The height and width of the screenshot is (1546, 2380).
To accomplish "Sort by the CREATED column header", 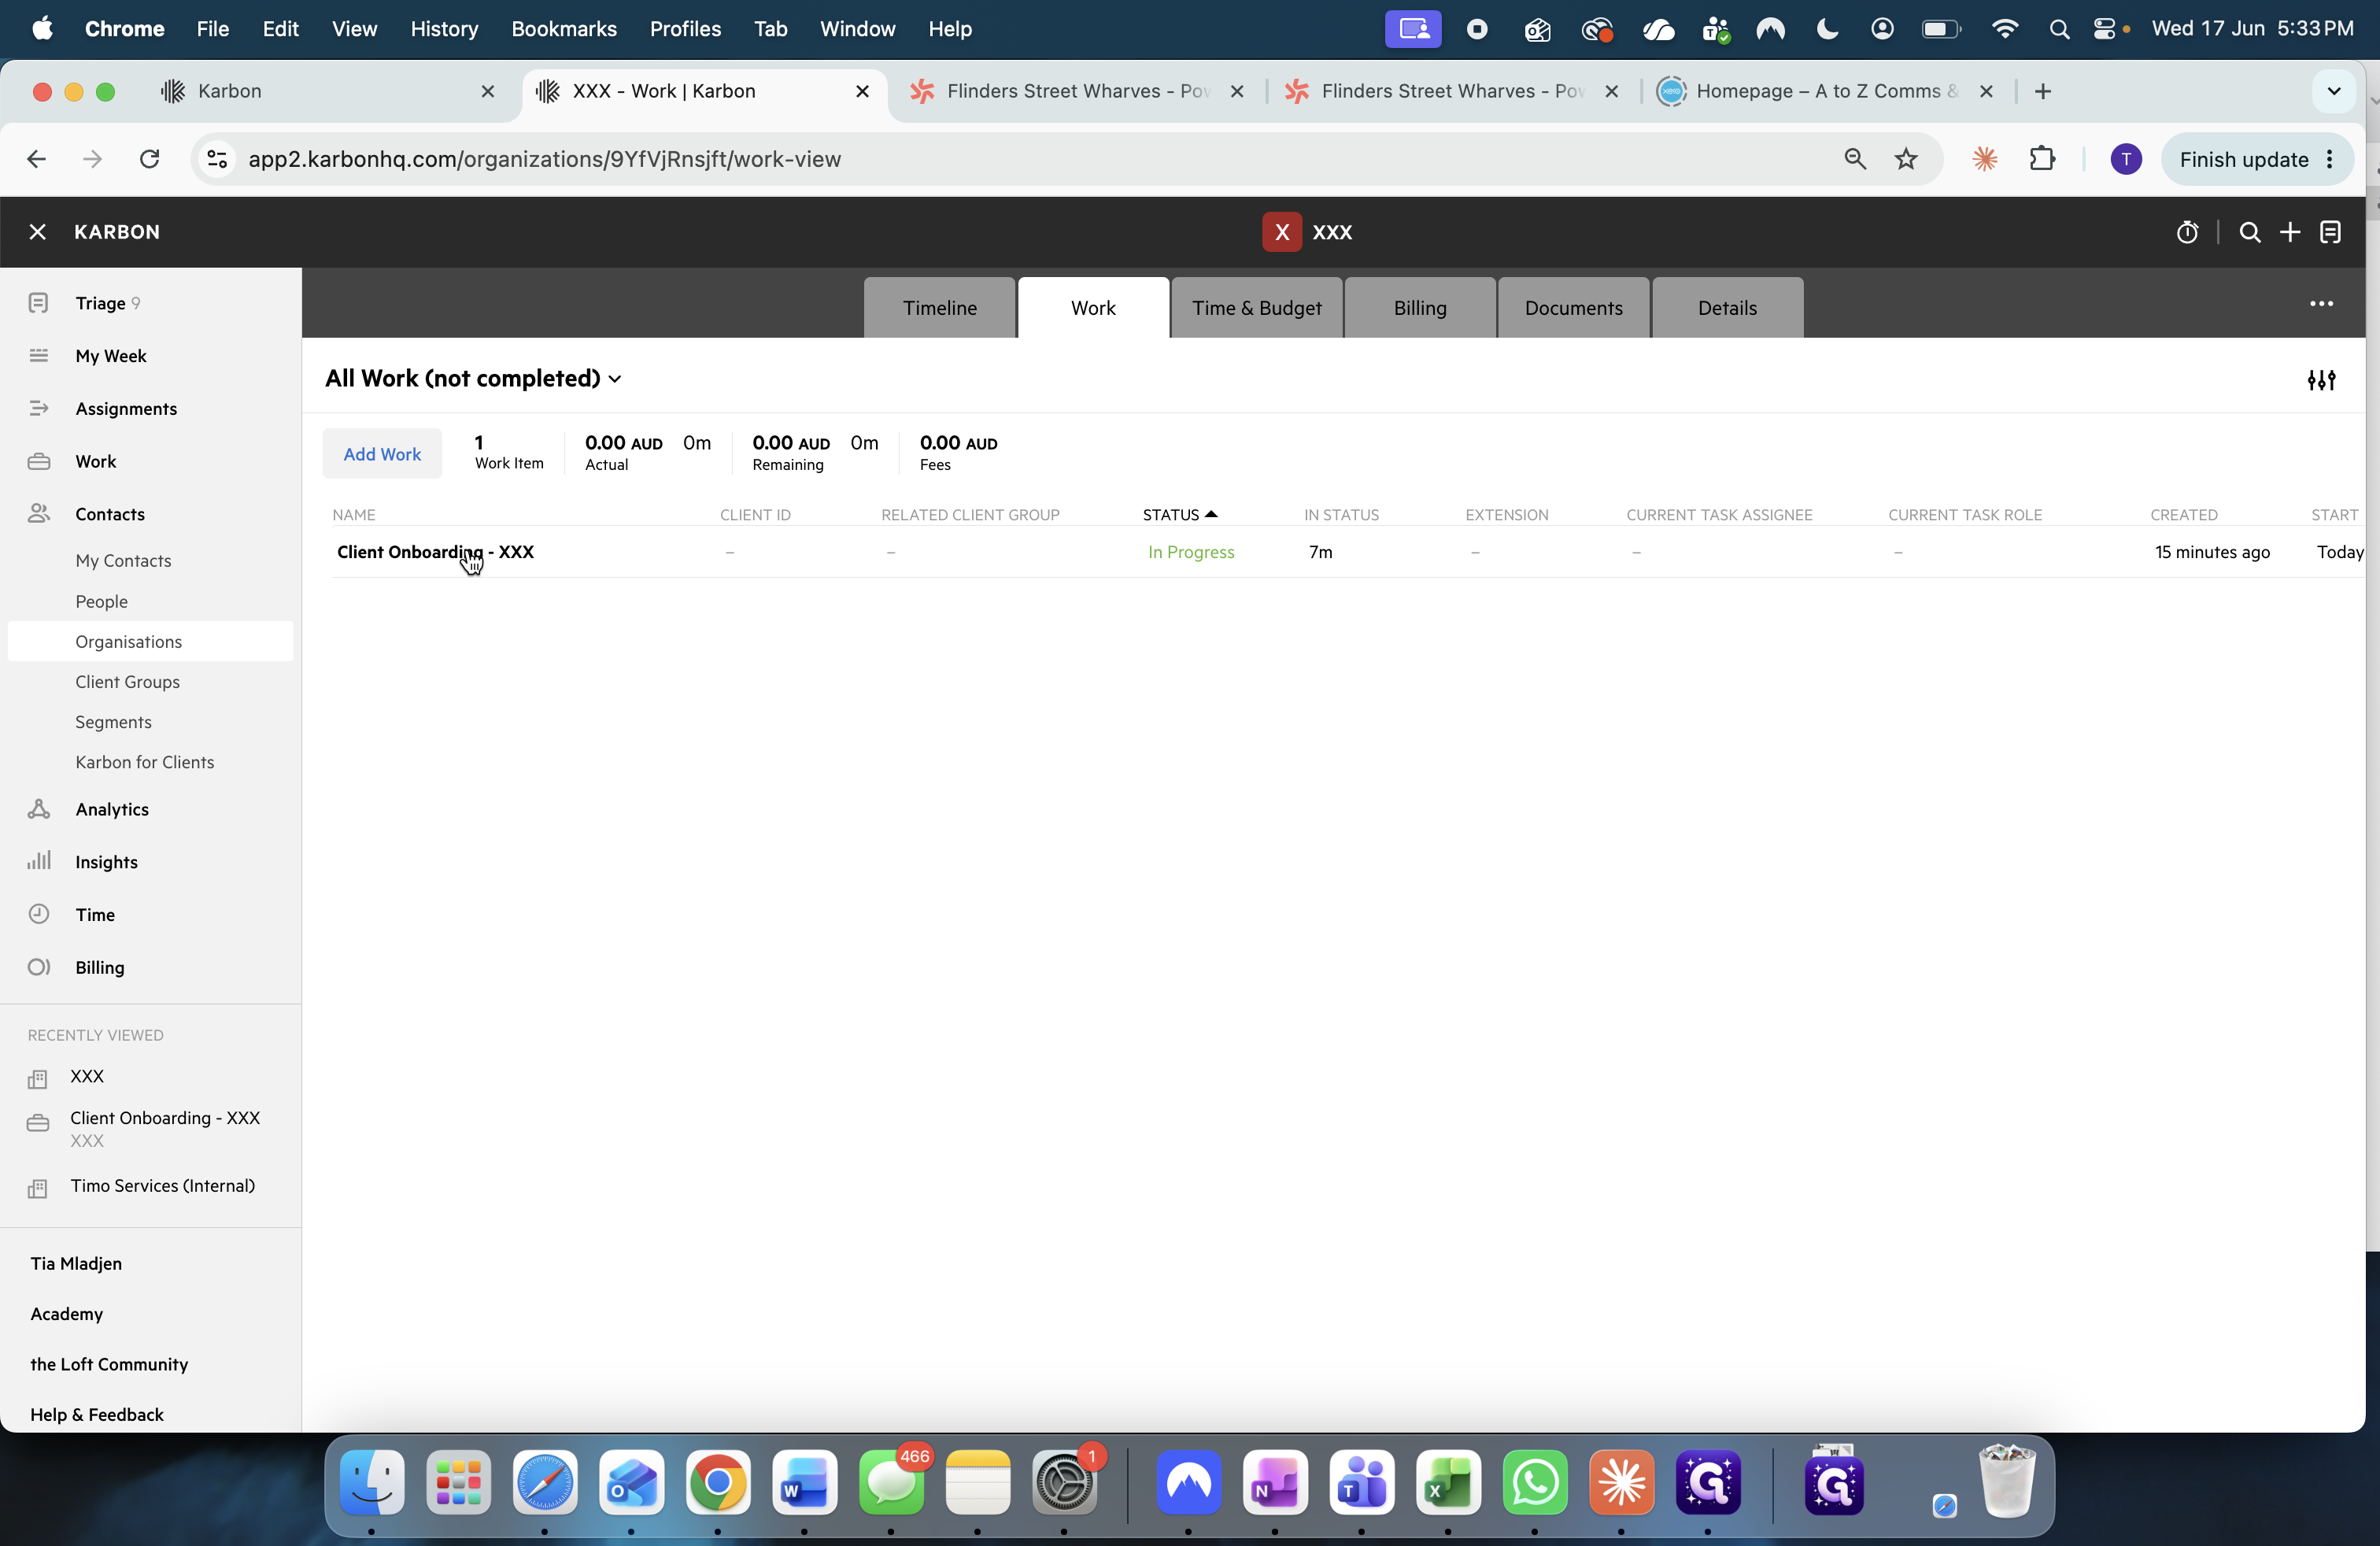I will [2183, 515].
